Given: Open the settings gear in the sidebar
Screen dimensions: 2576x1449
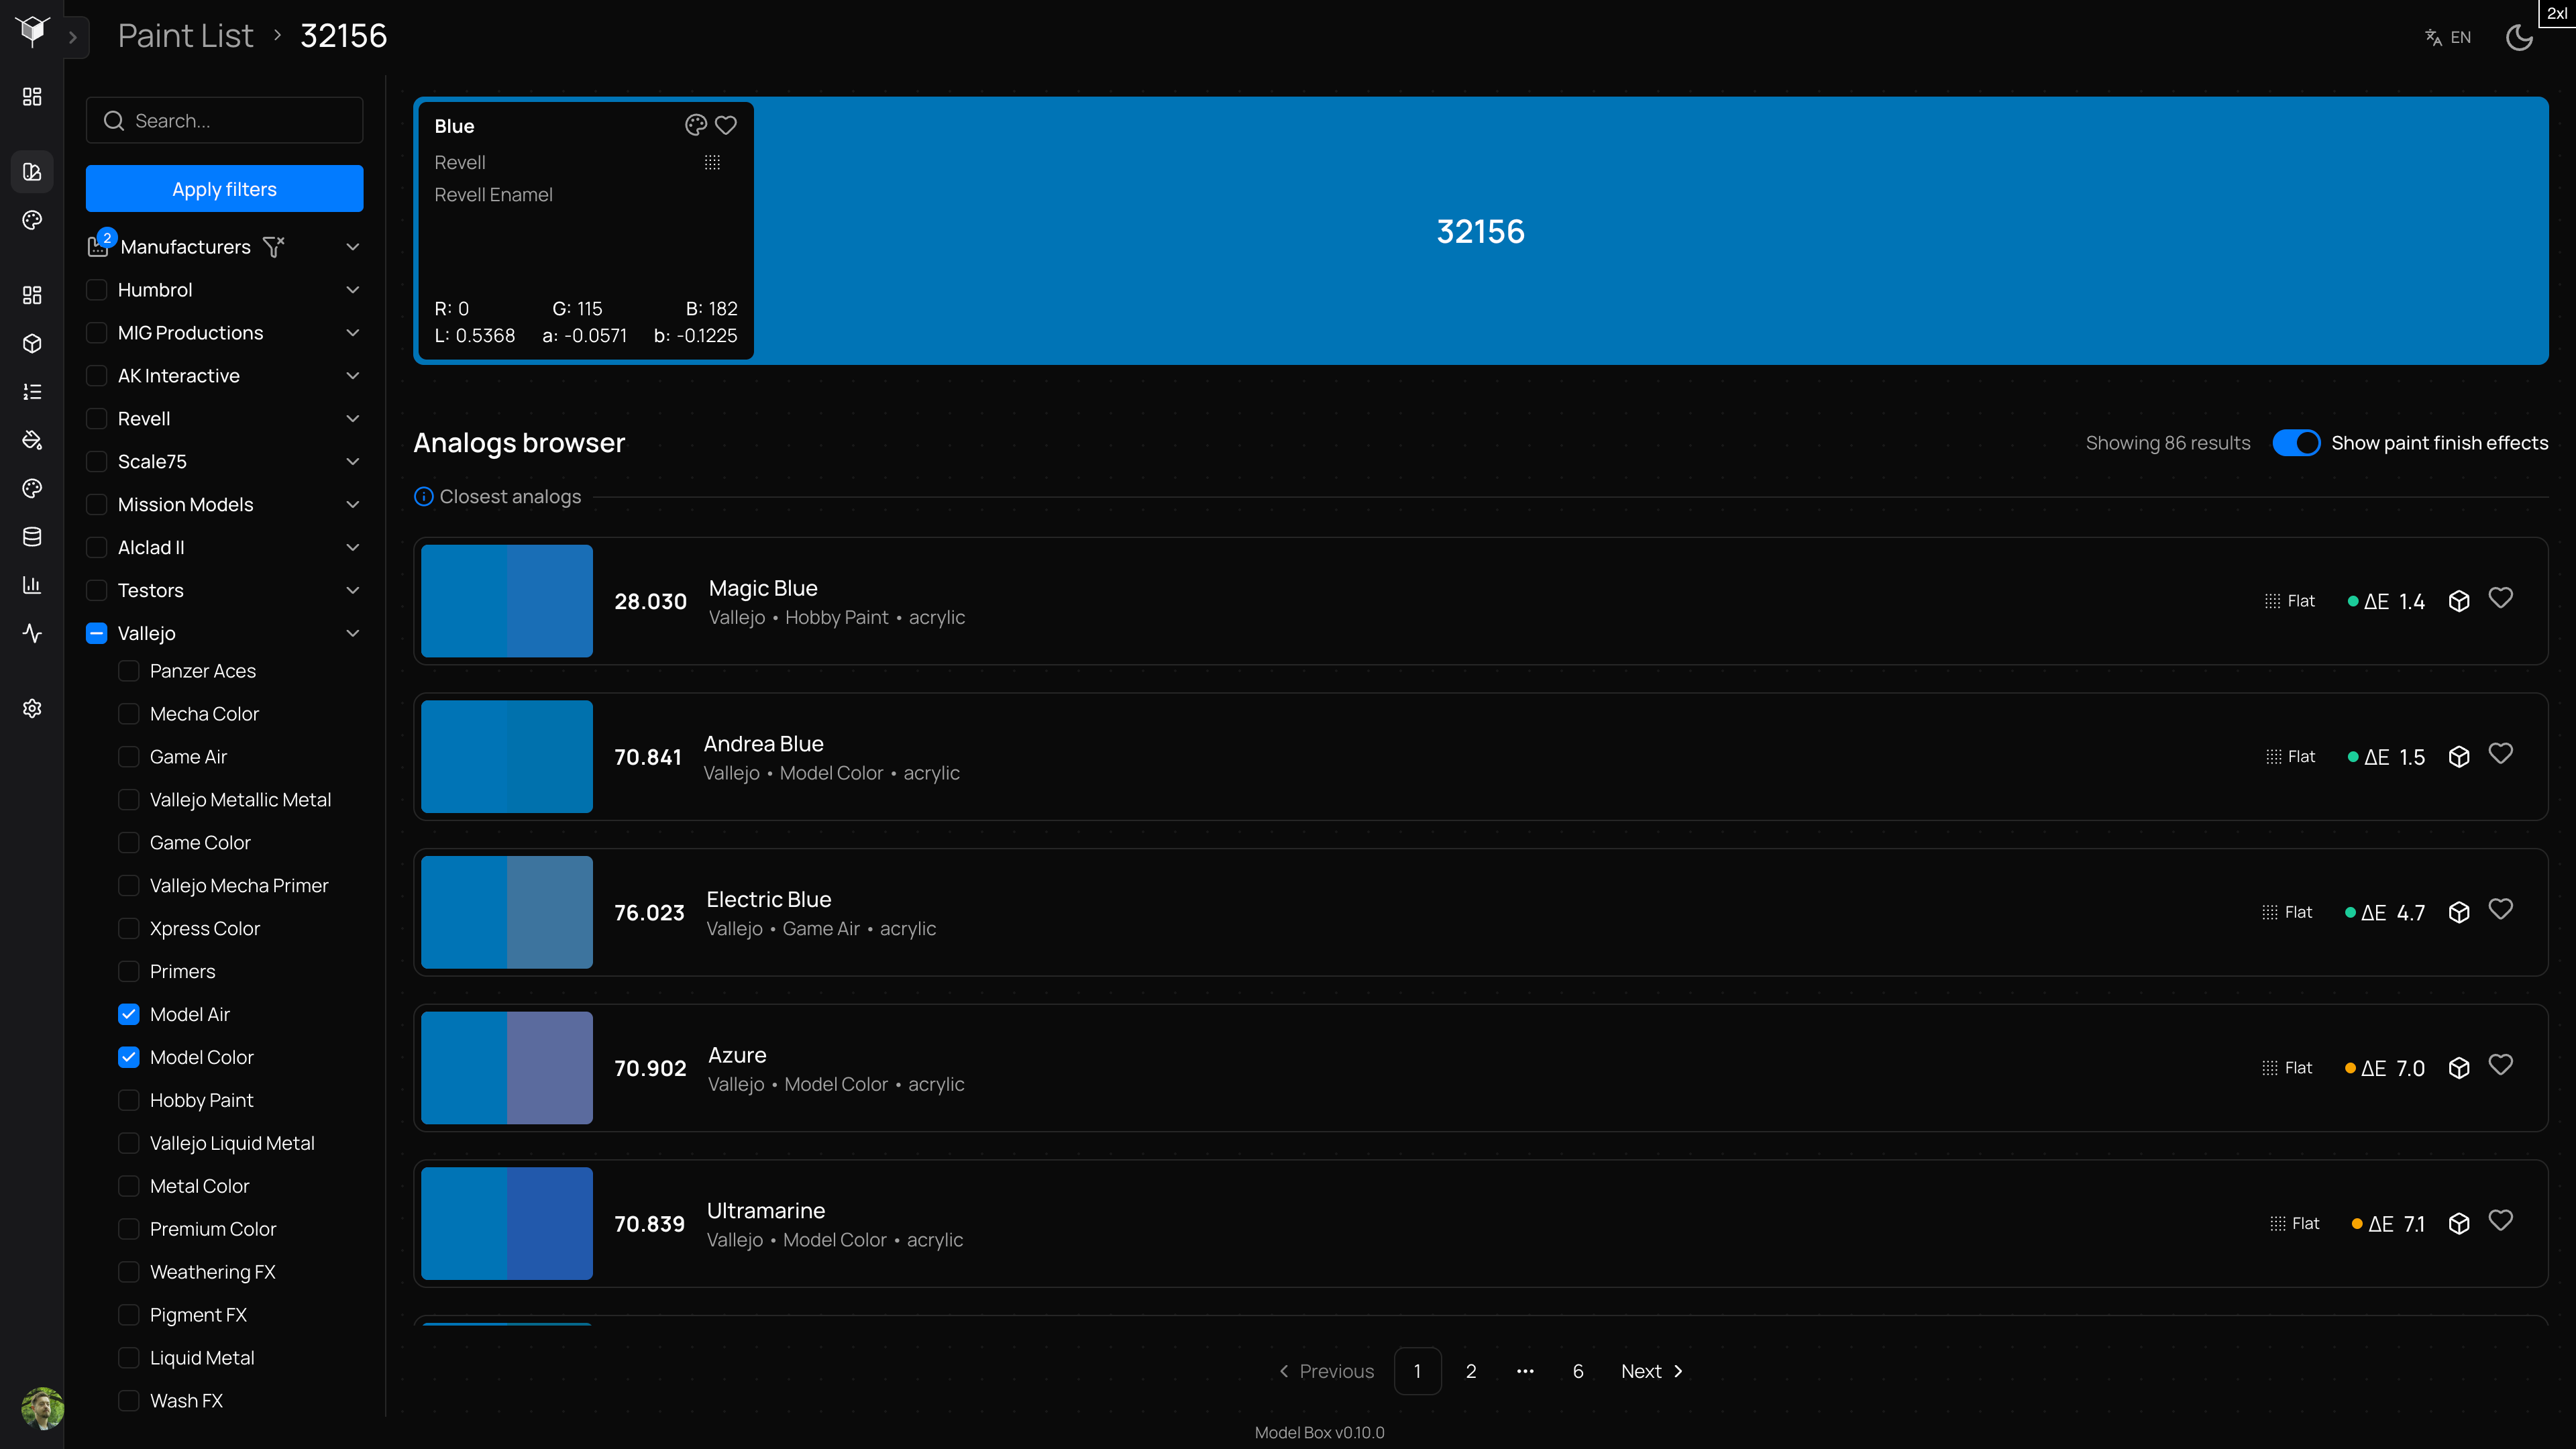Looking at the screenshot, I should 32,708.
